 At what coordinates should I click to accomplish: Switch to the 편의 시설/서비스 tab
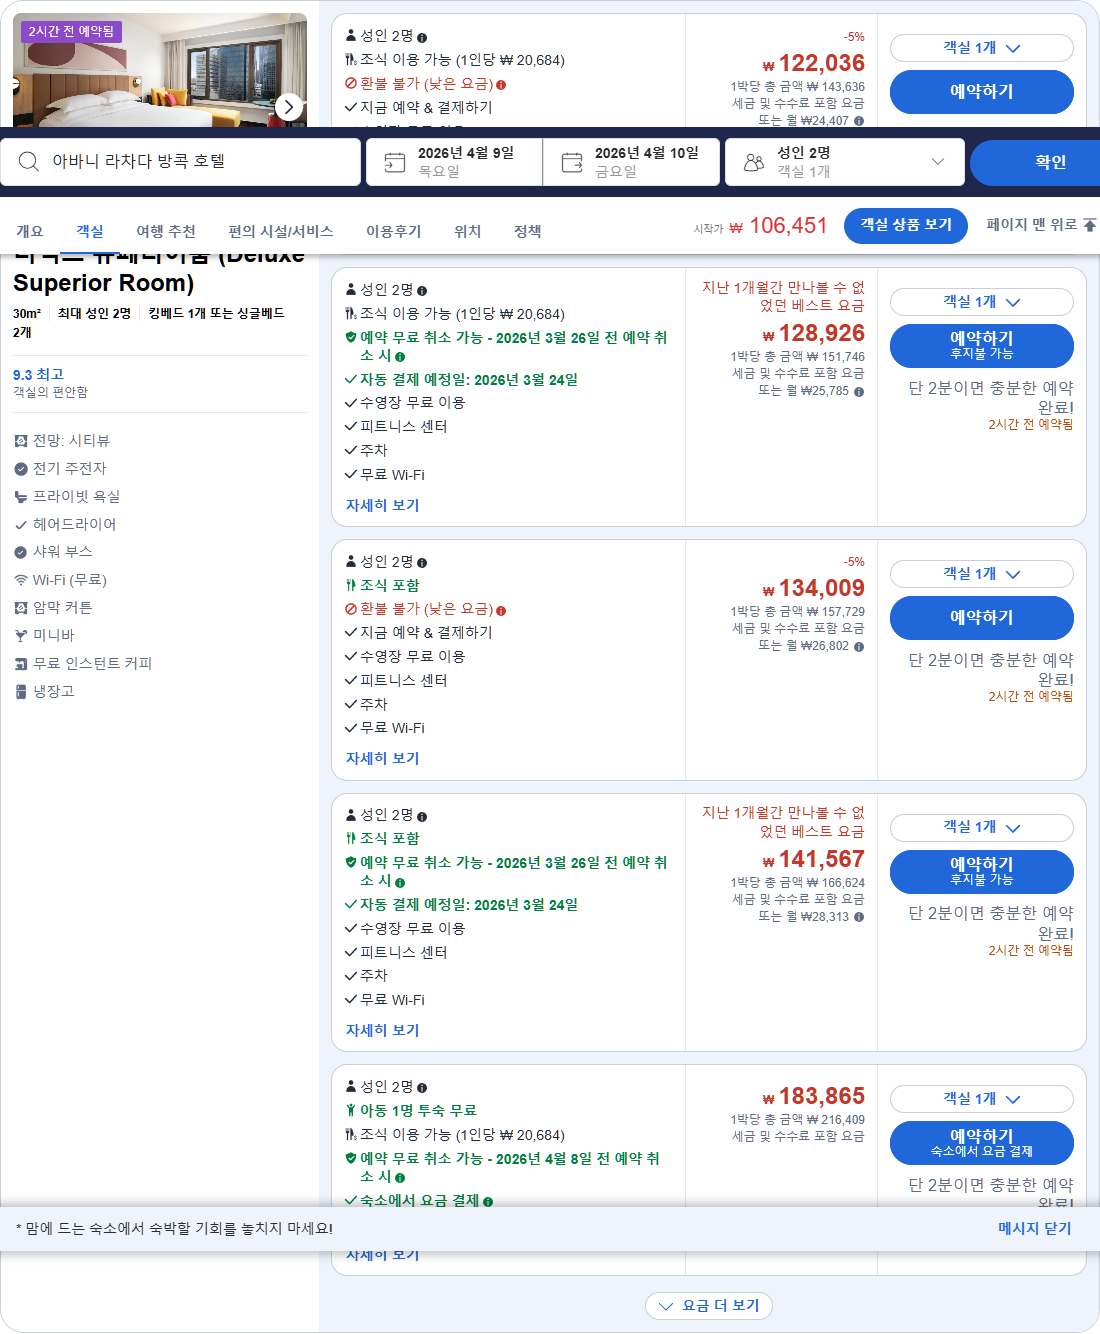click(x=281, y=231)
